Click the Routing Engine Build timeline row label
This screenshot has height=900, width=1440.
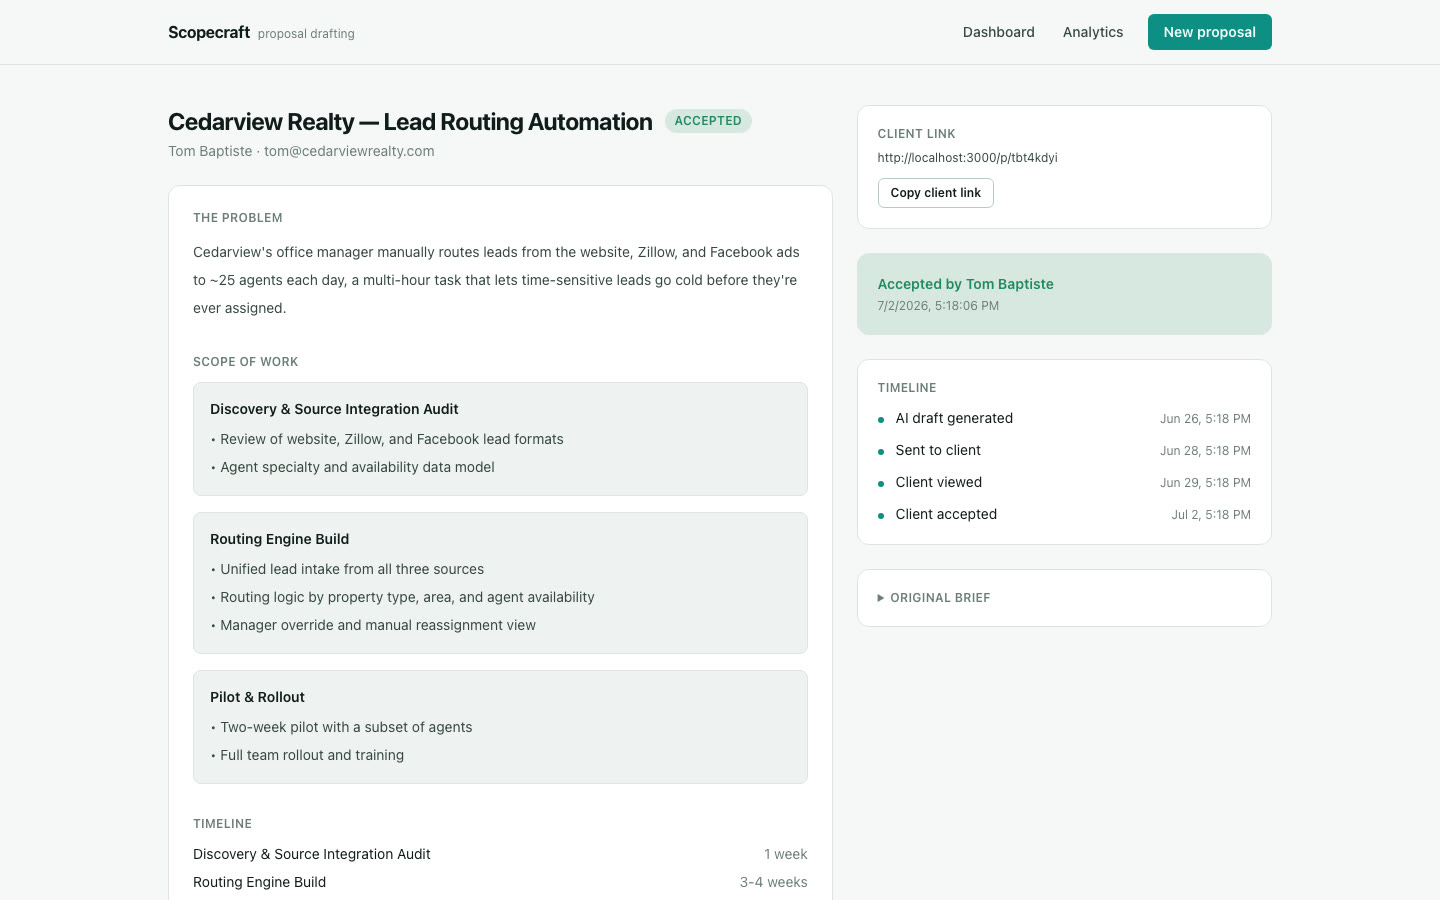pos(259,882)
